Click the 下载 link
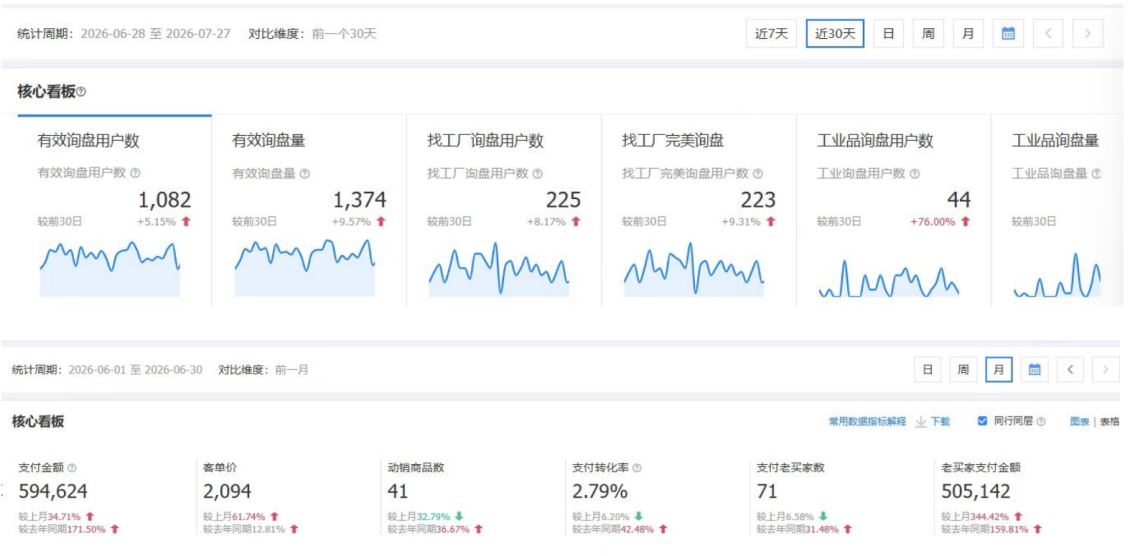This screenshot has width=1130, height=556. (940, 421)
